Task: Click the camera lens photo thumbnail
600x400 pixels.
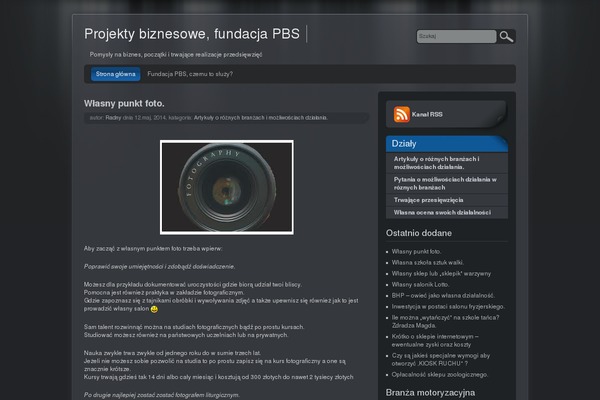Action: [x=227, y=187]
